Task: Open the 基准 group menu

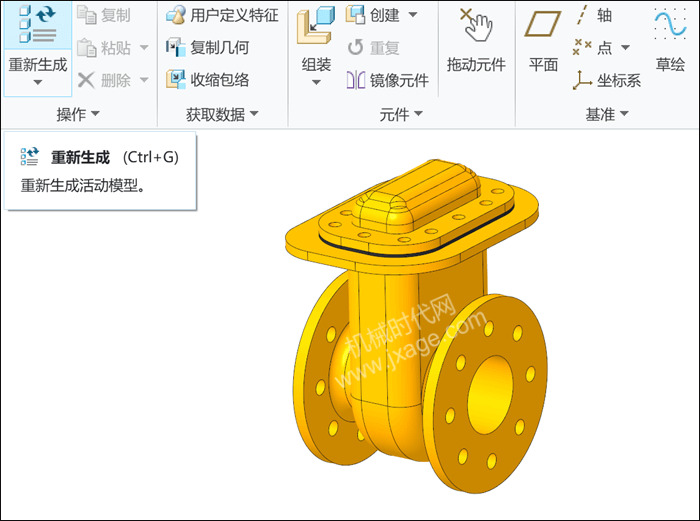Action: pyautogui.click(x=607, y=114)
